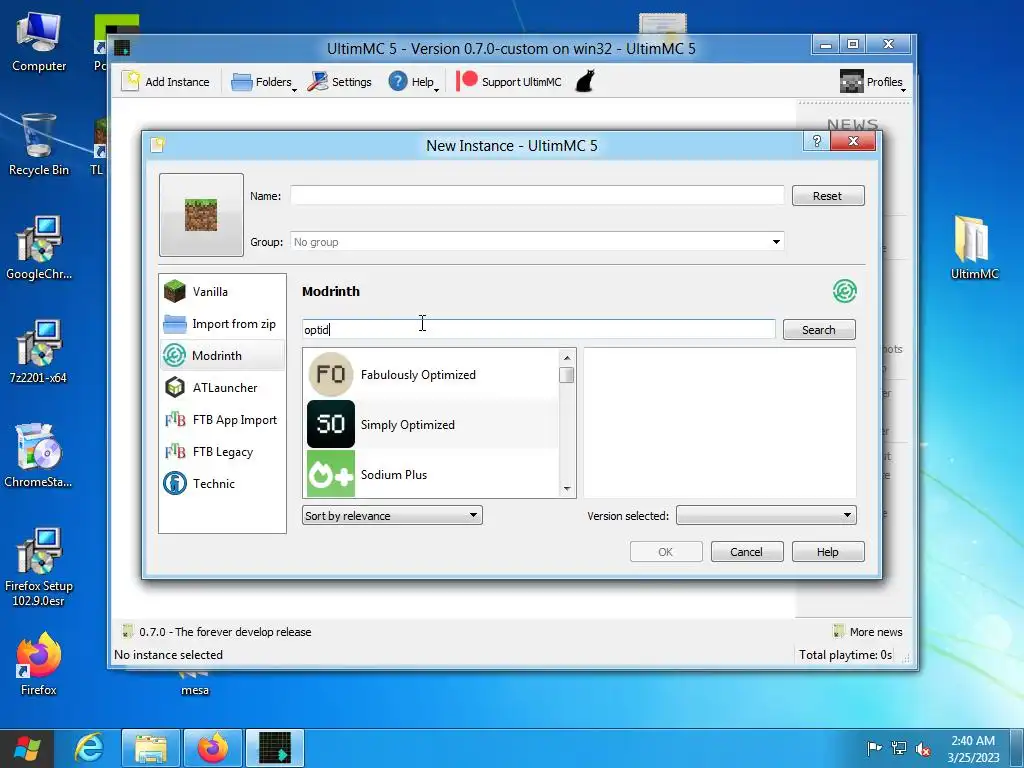This screenshot has width=1024, height=768.
Task: Open the Version selected dropdown
Action: [x=766, y=515]
